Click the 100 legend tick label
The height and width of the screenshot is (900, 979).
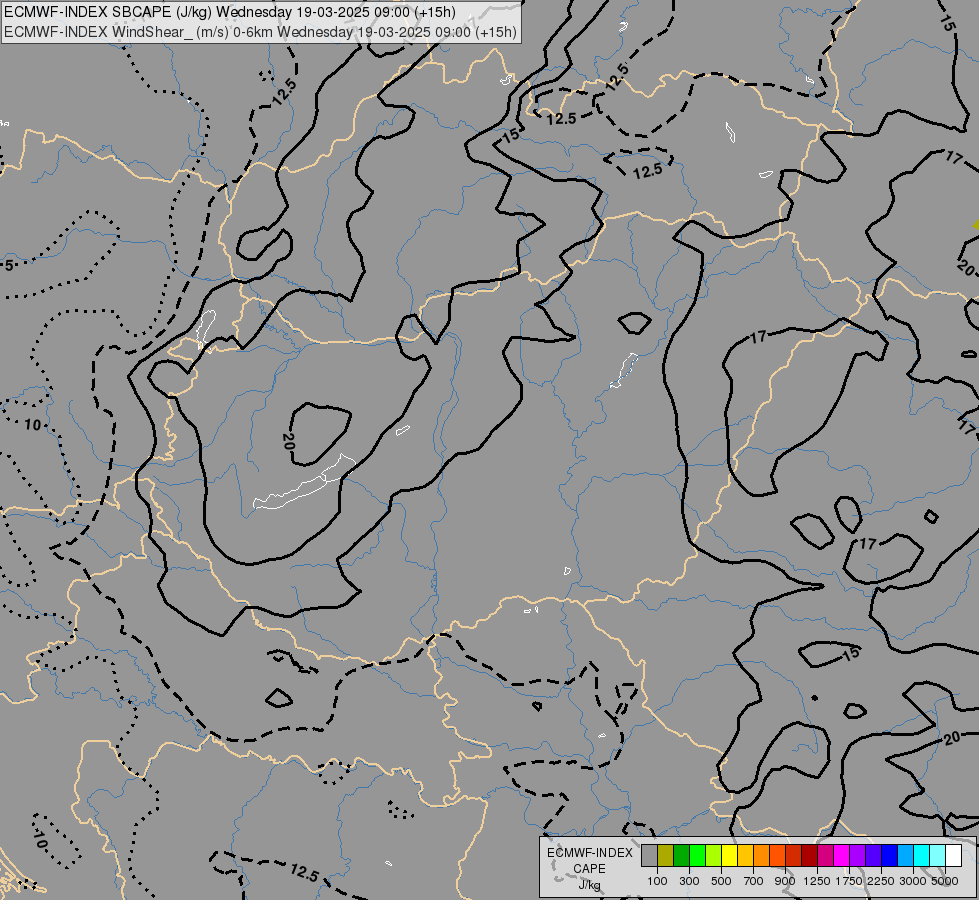(657, 881)
